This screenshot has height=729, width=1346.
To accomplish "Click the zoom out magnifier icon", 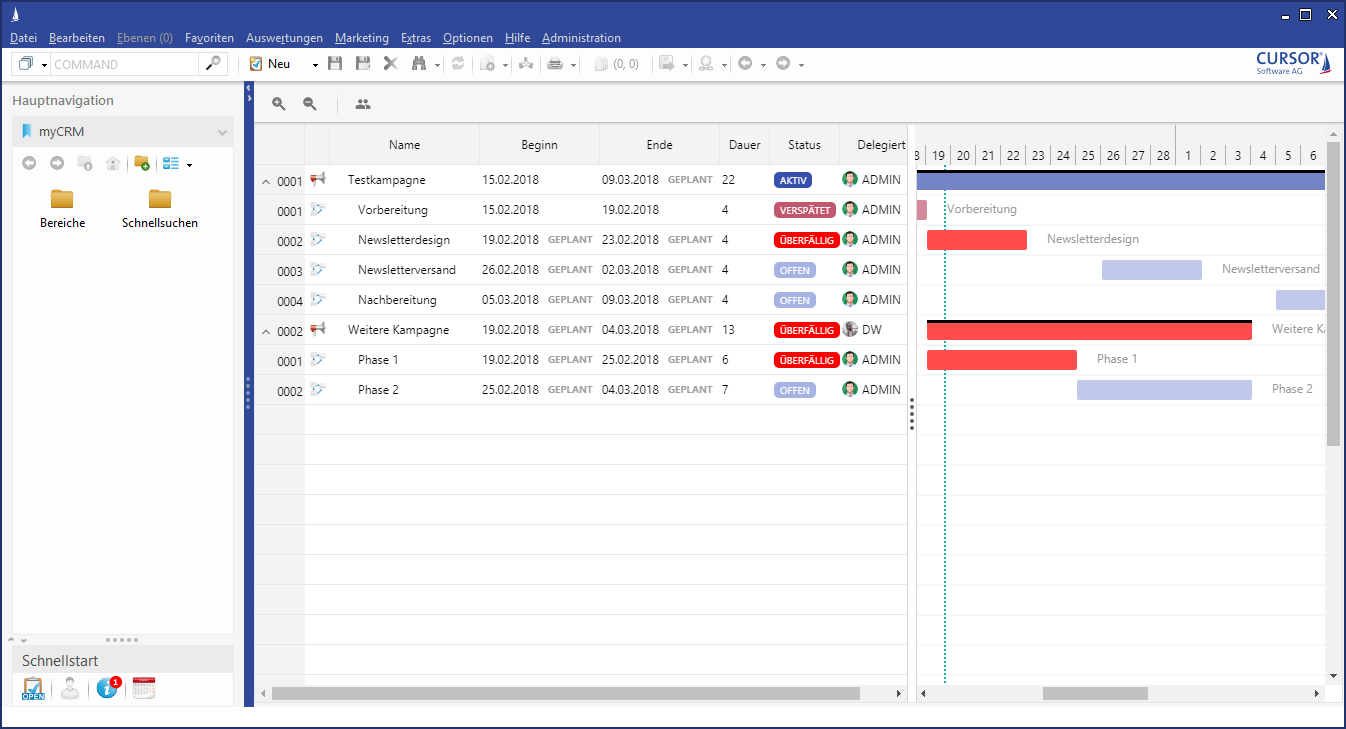I will 310,104.
